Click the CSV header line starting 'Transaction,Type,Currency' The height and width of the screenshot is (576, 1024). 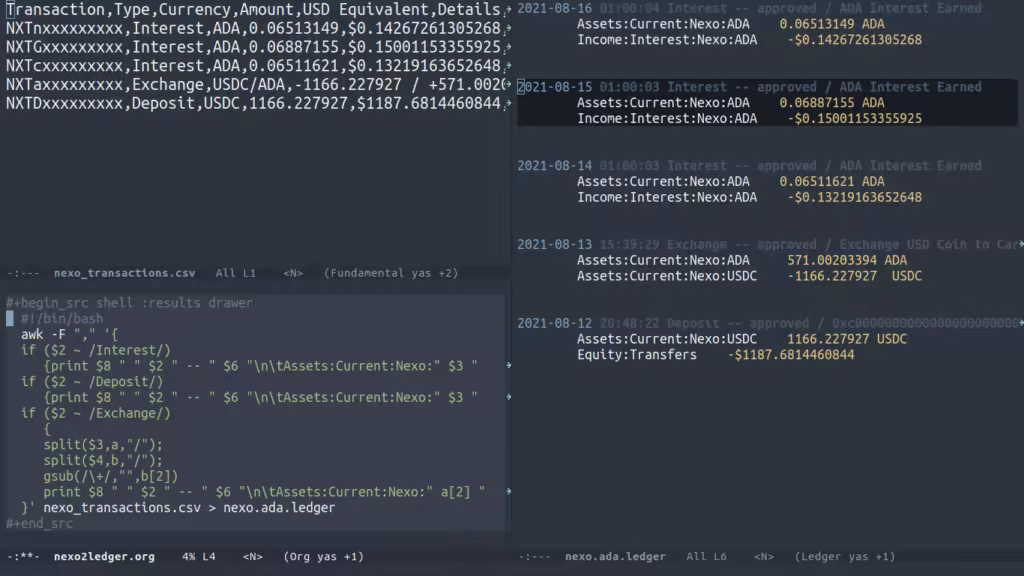pyautogui.click(x=253, y=9)
